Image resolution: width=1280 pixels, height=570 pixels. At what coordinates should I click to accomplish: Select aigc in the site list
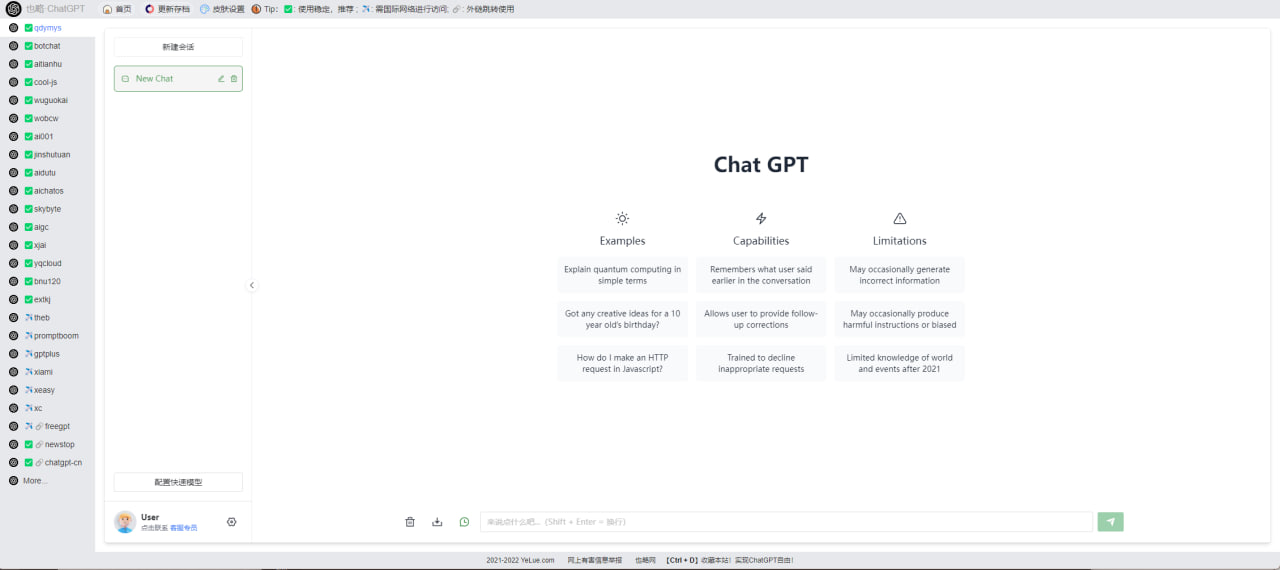tap(47, 227)
